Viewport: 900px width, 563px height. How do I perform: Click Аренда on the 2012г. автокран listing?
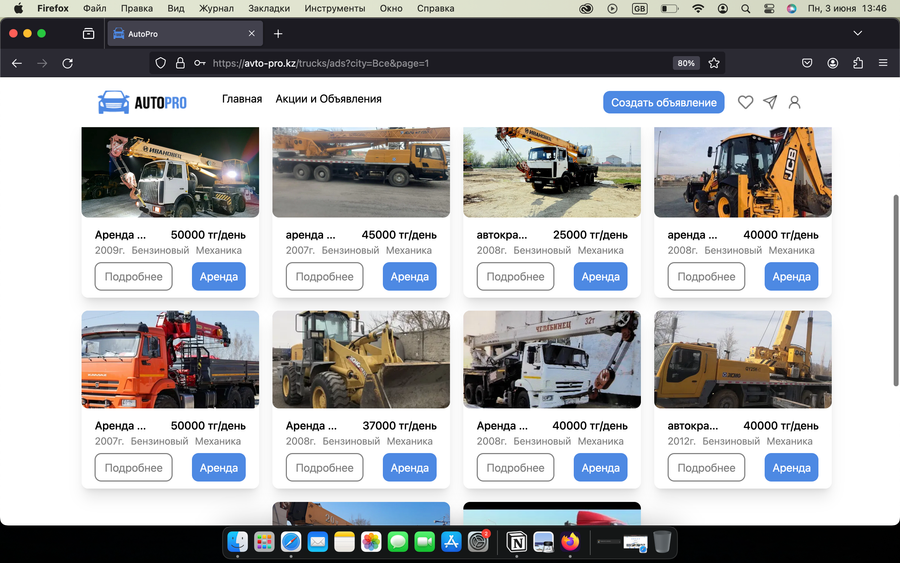coord(791,468)
